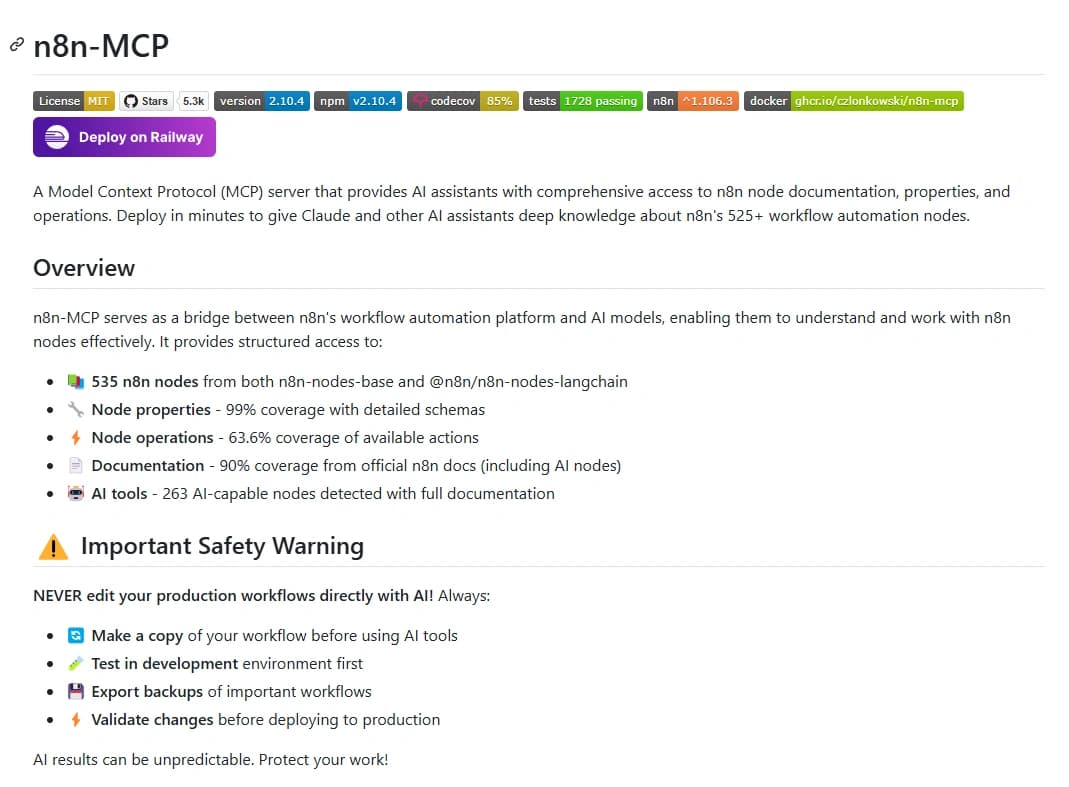The width and height of the screenshot is (1069, 787).
Task: Select the Overview section heading
Action: [84, 268]
